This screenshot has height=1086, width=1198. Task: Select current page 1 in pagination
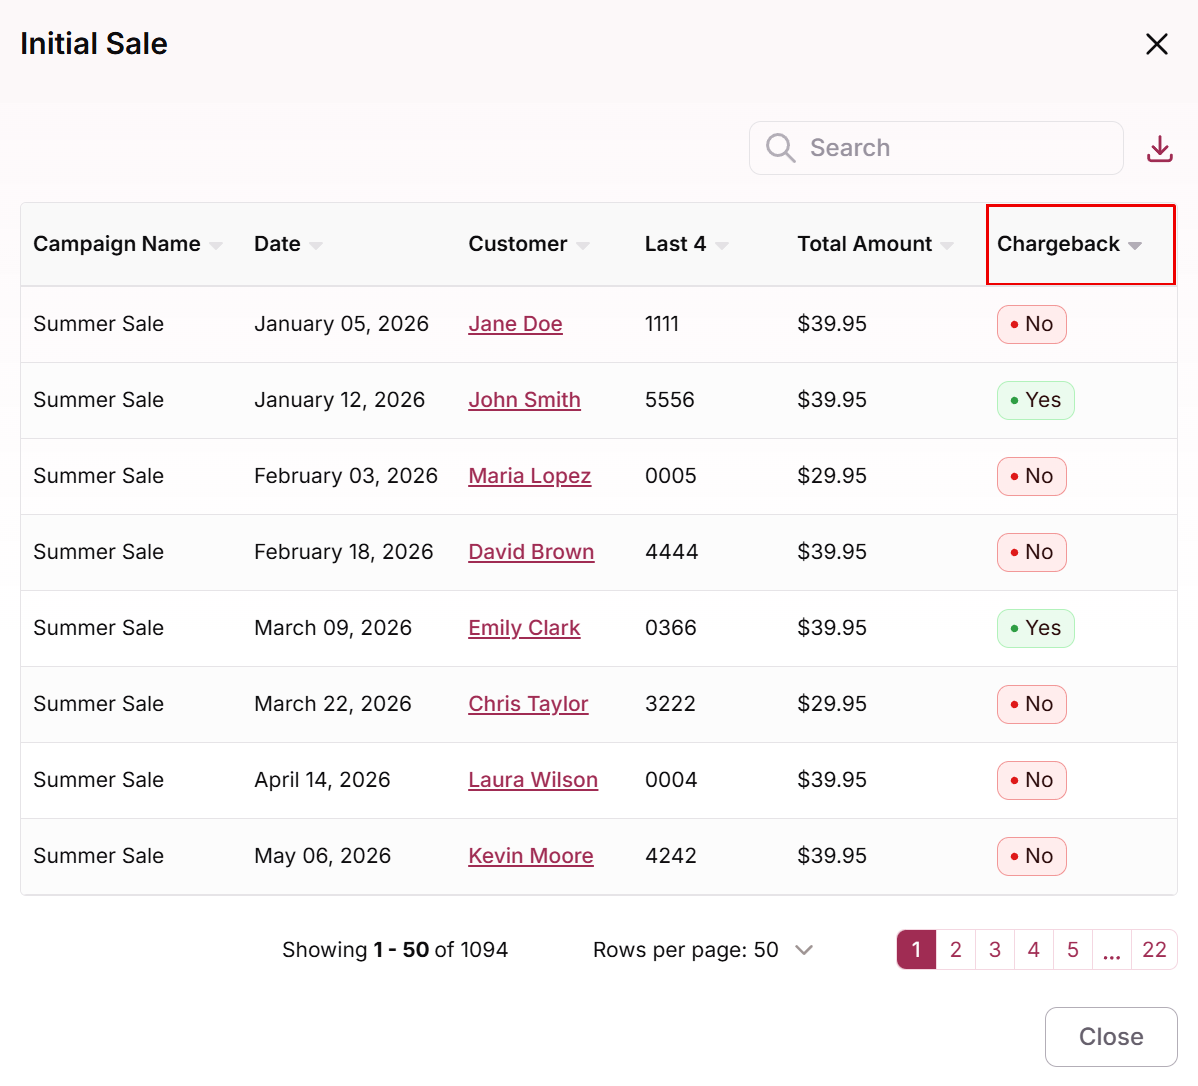click(x=916, y=950)
